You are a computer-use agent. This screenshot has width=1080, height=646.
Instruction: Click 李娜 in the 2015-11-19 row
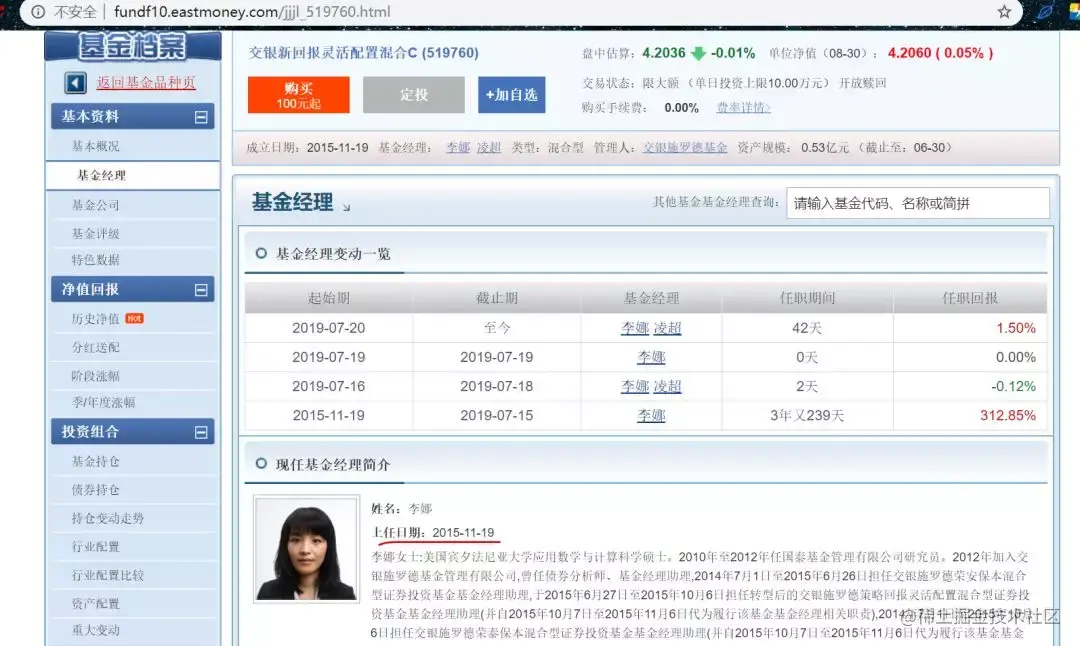tap(651, 415)
